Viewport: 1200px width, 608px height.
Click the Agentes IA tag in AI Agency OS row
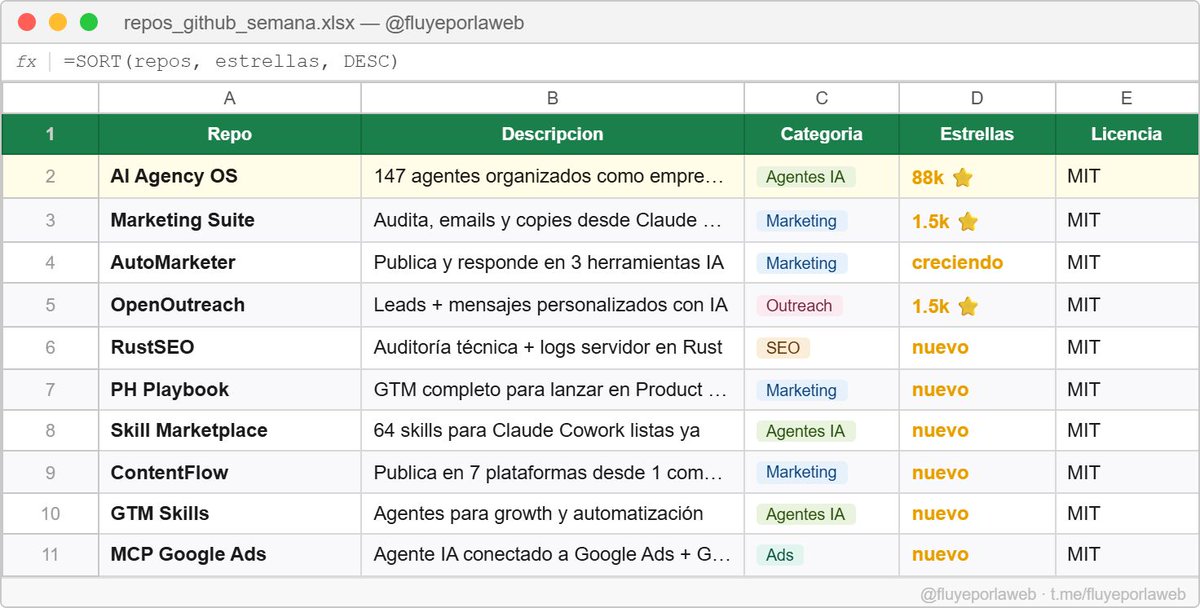point(806,178)
